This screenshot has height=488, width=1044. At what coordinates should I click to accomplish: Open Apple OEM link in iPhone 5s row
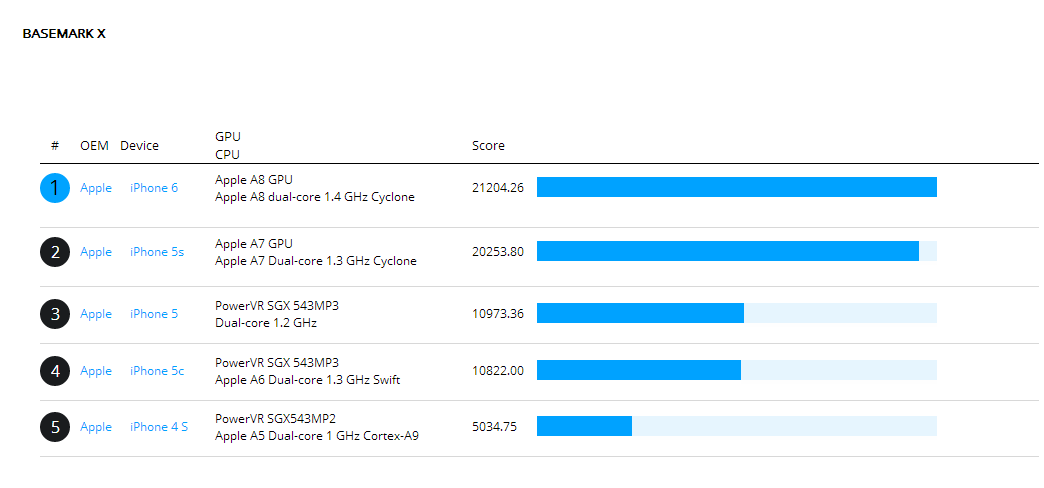(96, 252)
